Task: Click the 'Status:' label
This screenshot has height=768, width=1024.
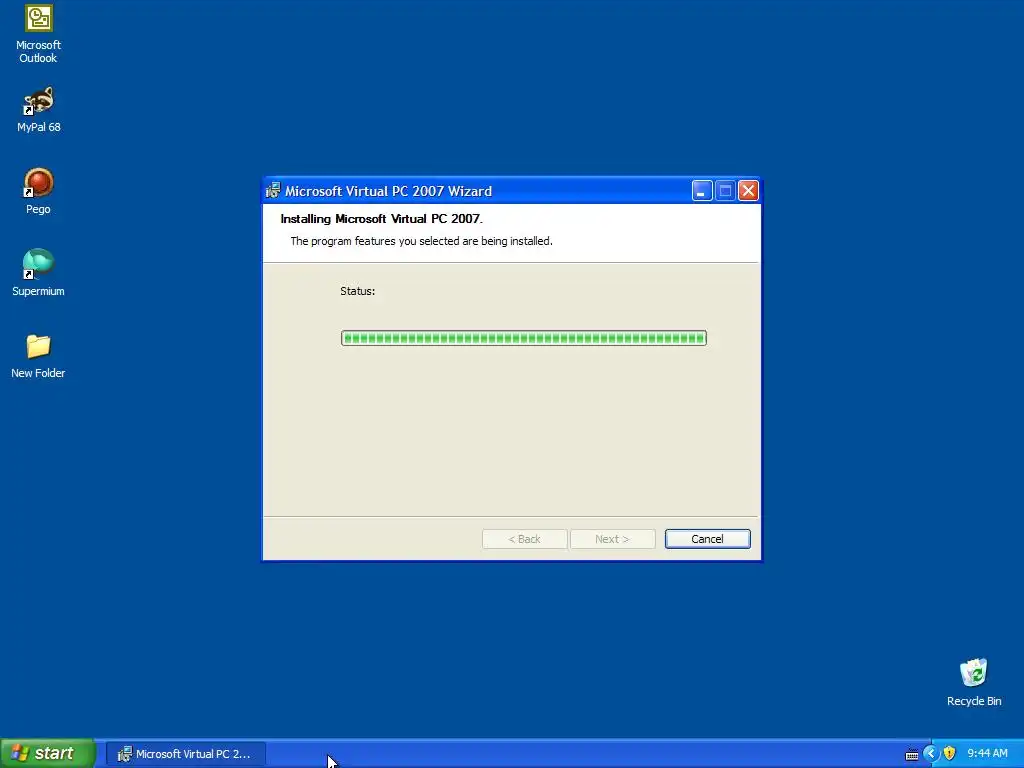Action: (x=357, y=291)
